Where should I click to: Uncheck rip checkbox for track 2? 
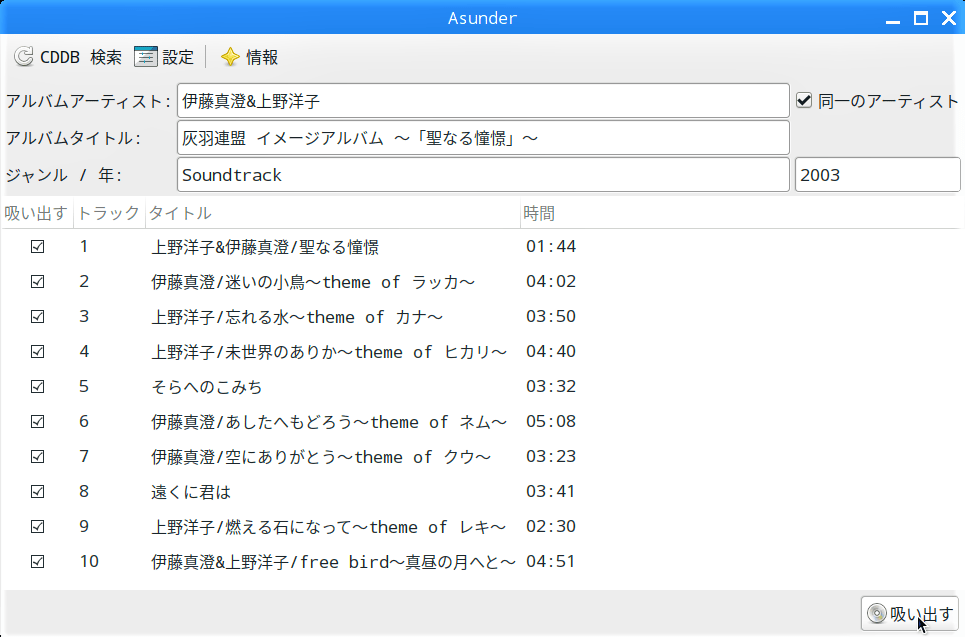click(x=38, y=282)
